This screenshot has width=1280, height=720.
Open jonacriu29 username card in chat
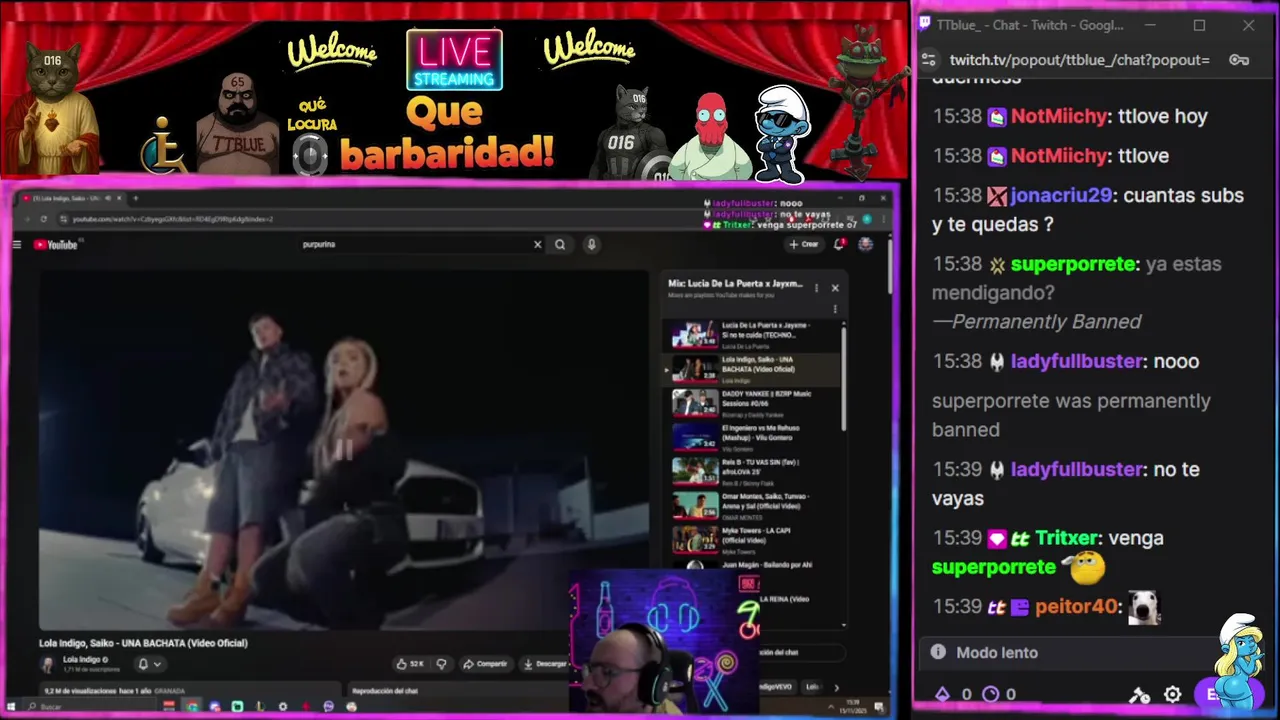point(1062,196)
